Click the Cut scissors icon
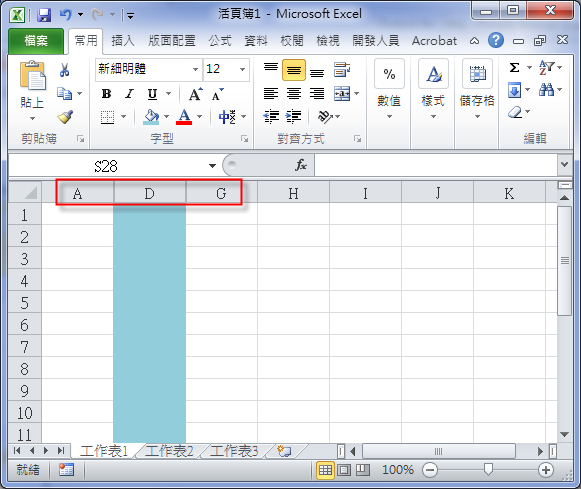 (64, 70)
